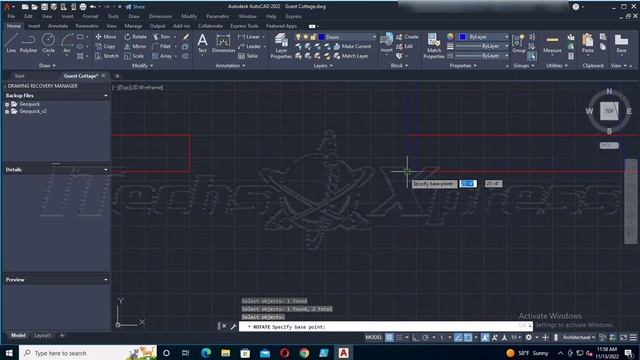
Task: Select the Circle tool
Action: [x=48, y=43]
